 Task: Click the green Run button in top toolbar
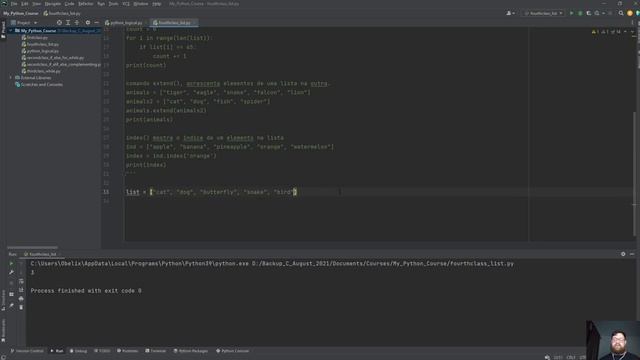pyautogui.click(x=571, y=13)
